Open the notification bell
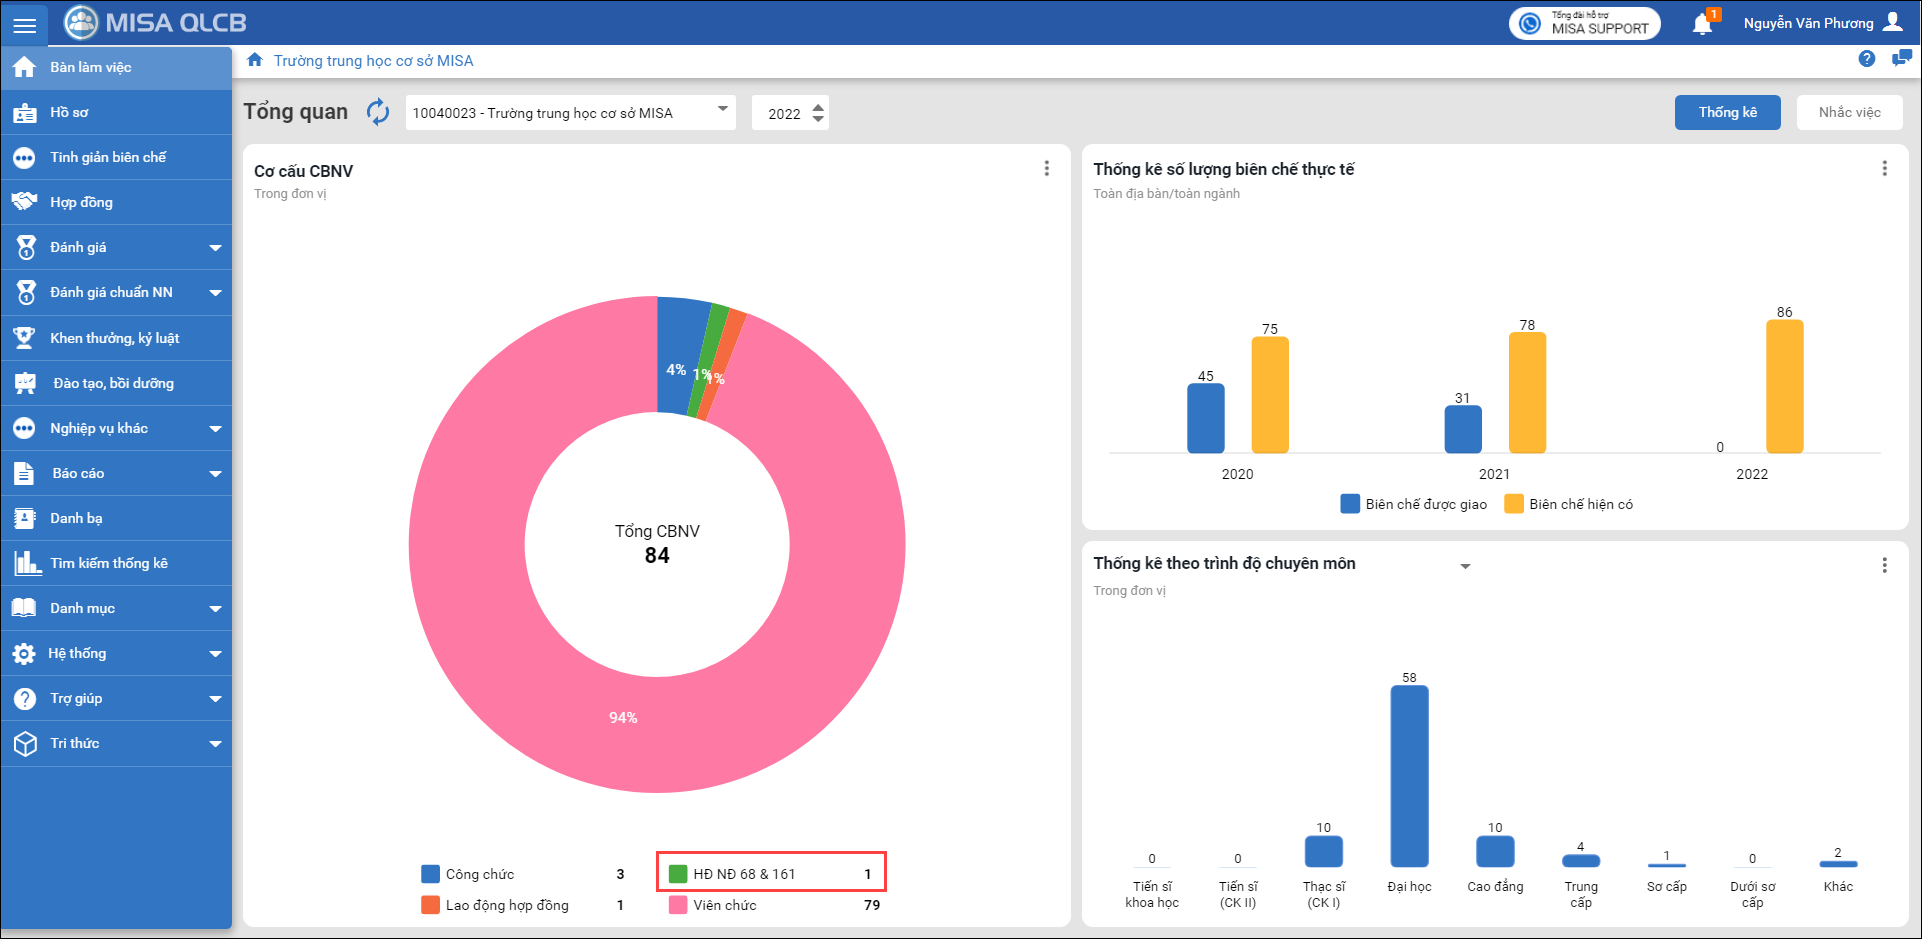The width and height of the screenshot is (1922, 939). tap(1702, 24)
